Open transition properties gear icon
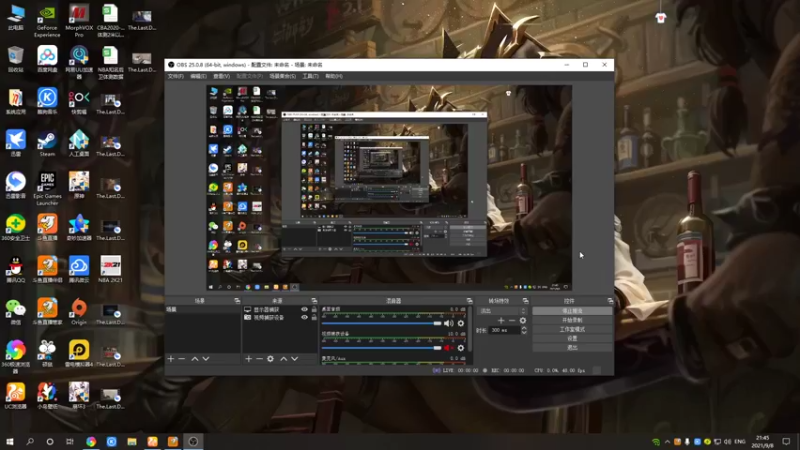The image size is (800, 450). [x=522, y=320]
